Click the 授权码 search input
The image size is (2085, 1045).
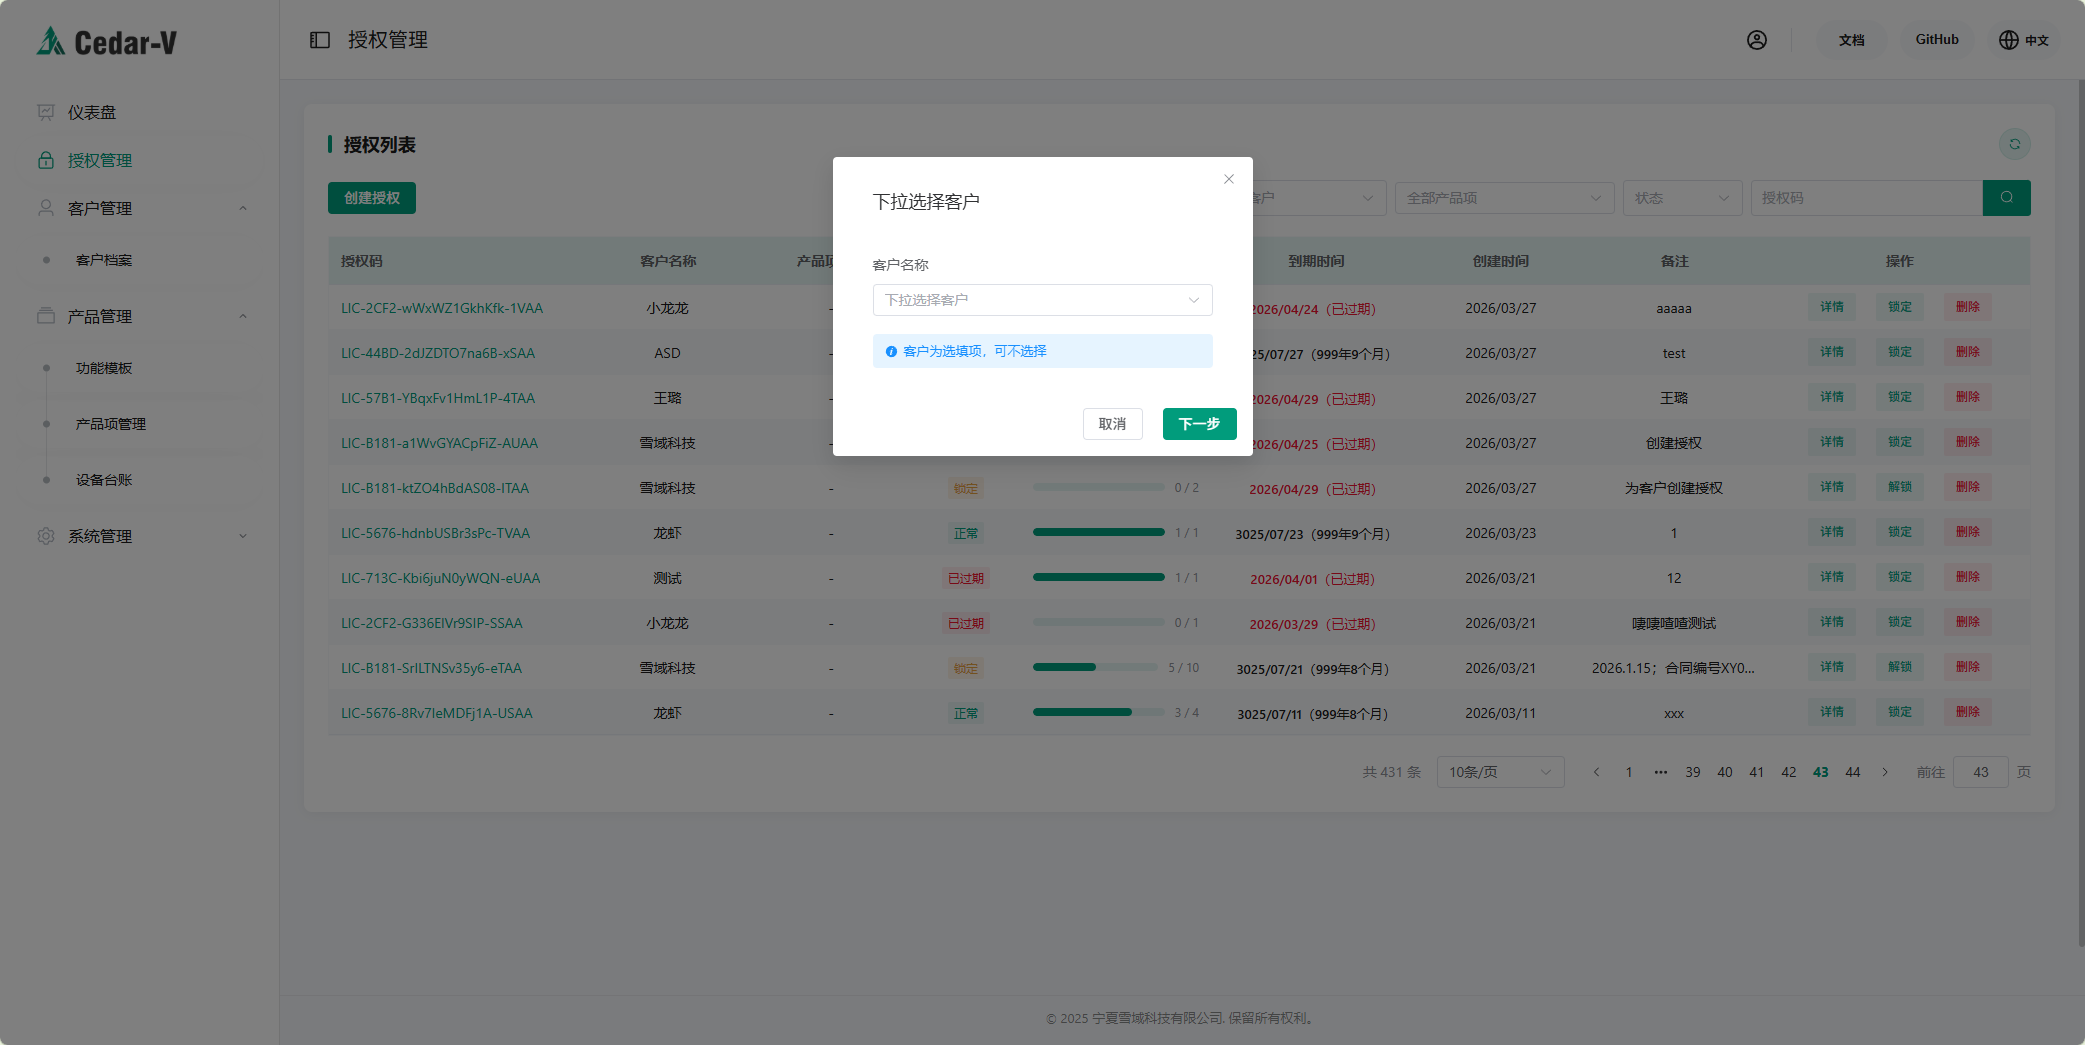coord(1867,198)
